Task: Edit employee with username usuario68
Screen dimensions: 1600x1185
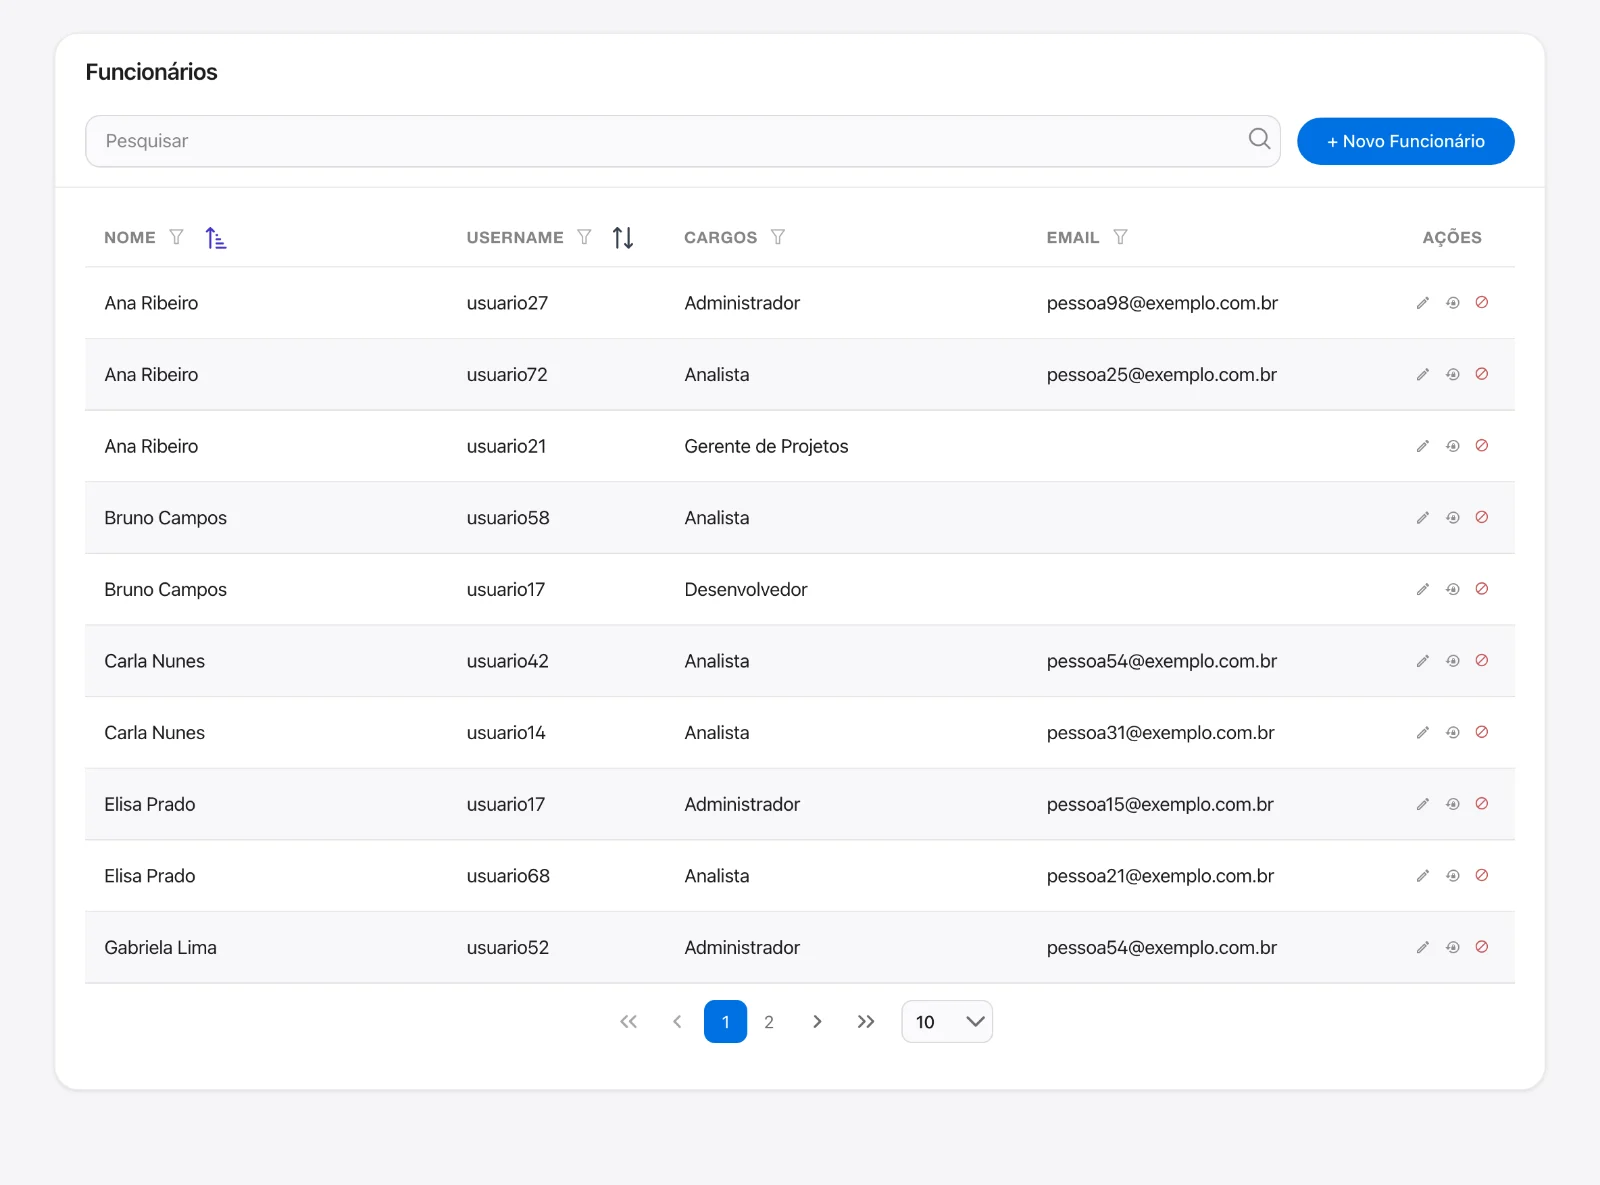Action: point(1422,876)
